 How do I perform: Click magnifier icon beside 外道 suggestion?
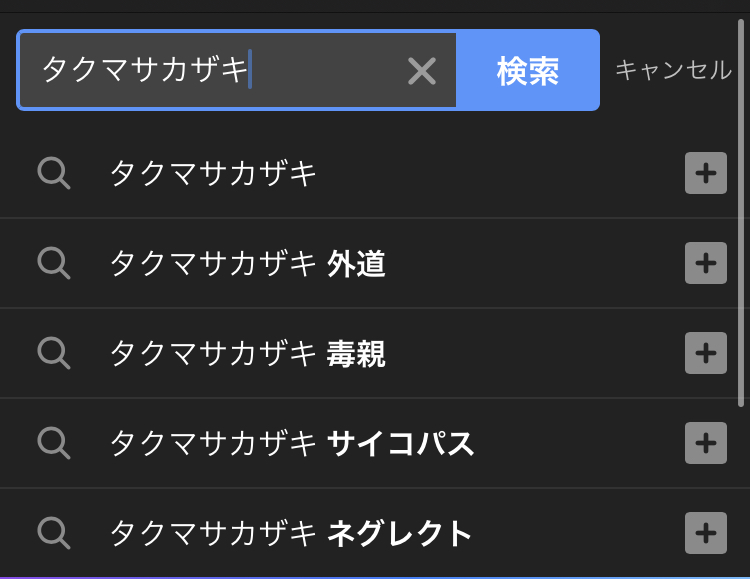[53, 263]
